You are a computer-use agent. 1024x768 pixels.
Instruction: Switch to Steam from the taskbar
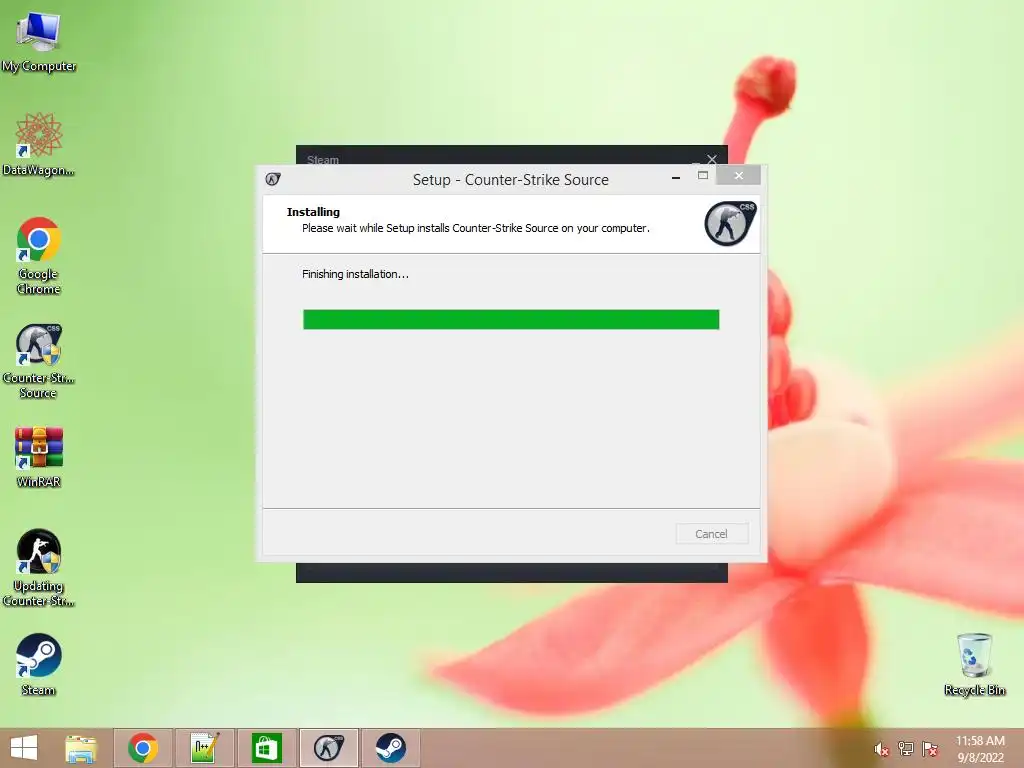pyautogui.click(x=391, y=748)
